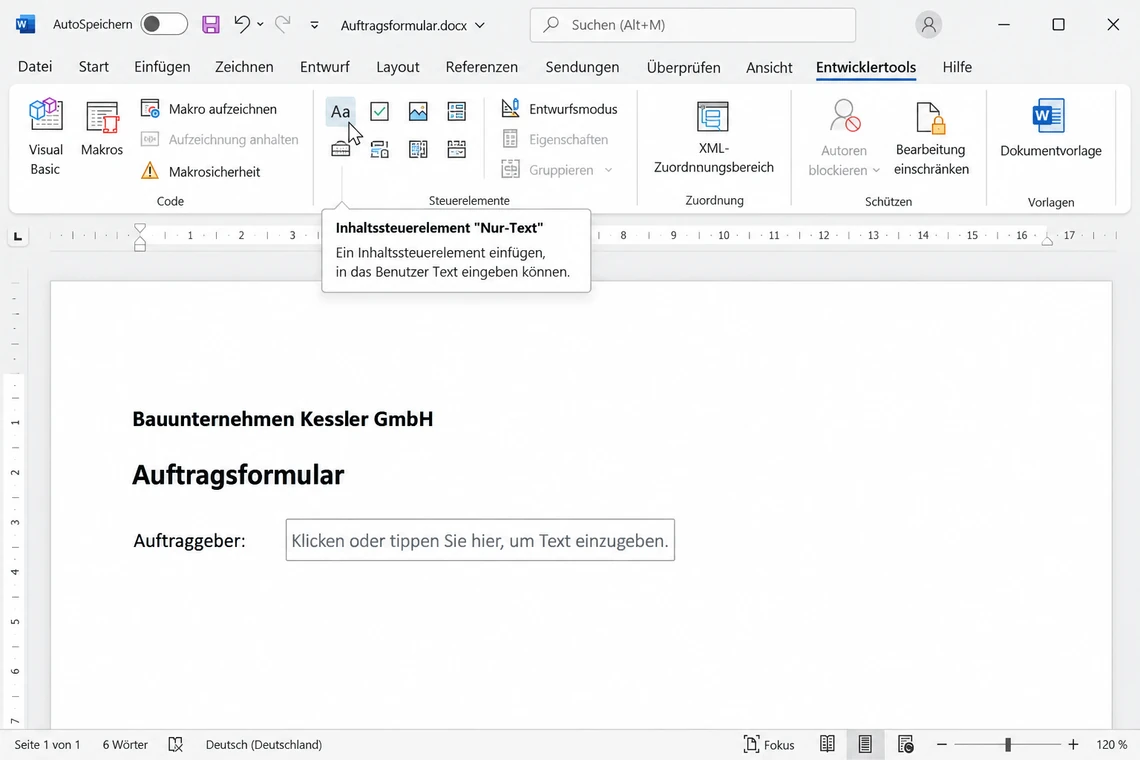The width and height of the screenshot is (1140, 760).
Task: Switch to the Start tab
Action: pos(94,67)
